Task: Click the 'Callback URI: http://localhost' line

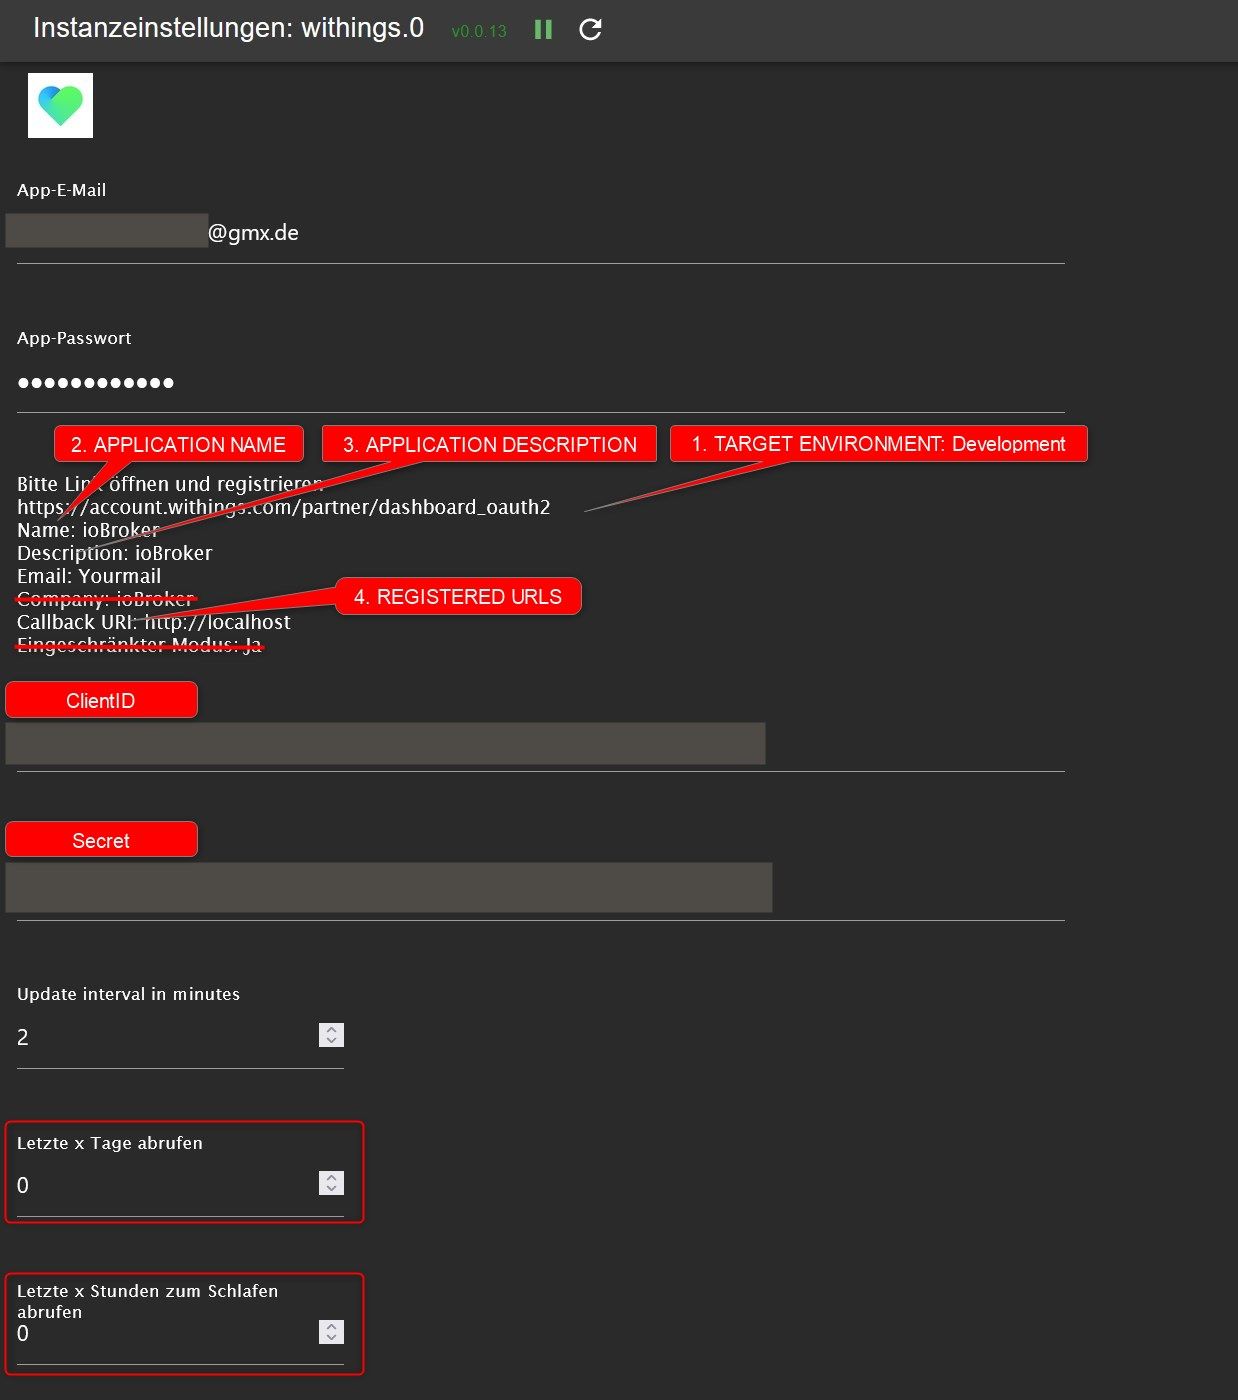Action: [x=154, y=622]
